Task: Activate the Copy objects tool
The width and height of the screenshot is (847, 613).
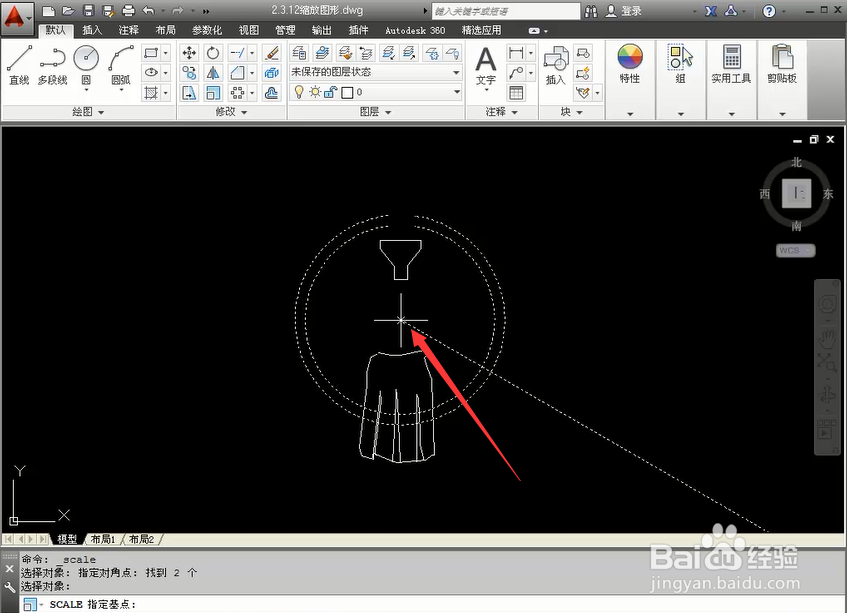Action: click(189, 72)
